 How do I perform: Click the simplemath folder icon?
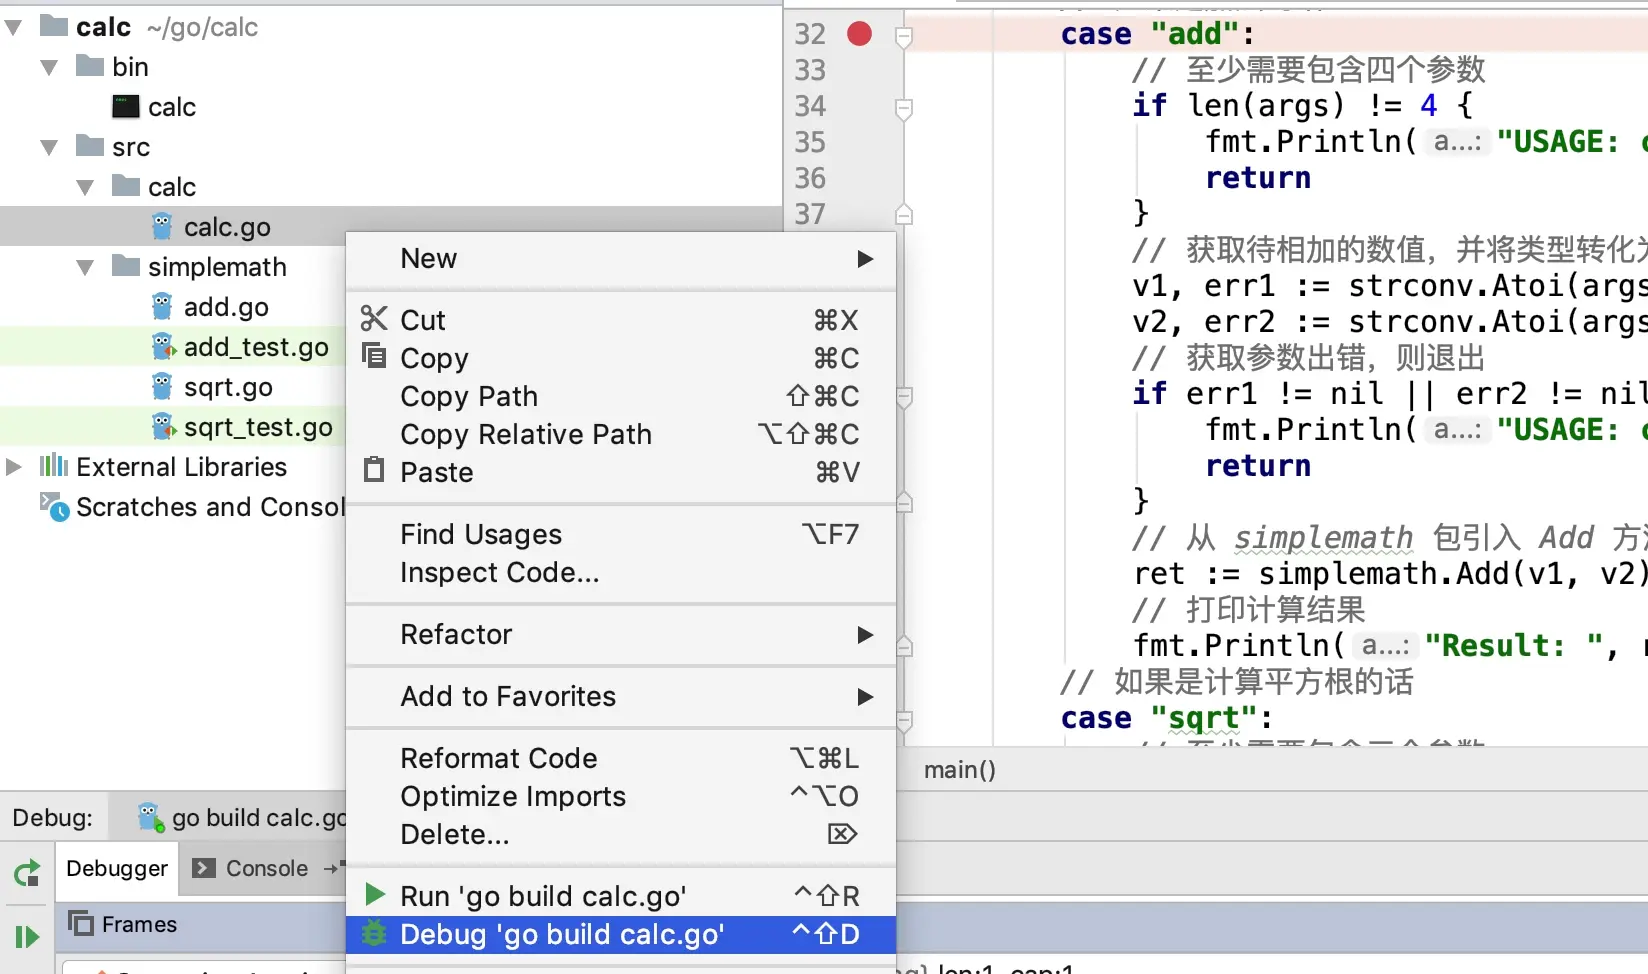pos(126,266)
